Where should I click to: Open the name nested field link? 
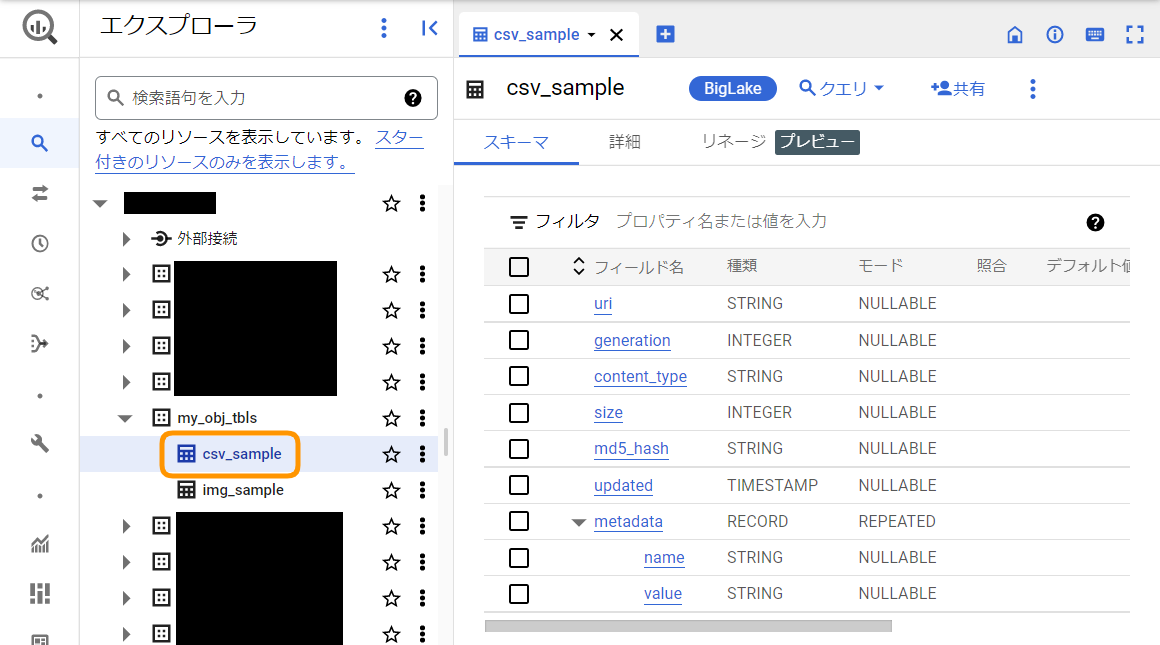pos(664,558)
